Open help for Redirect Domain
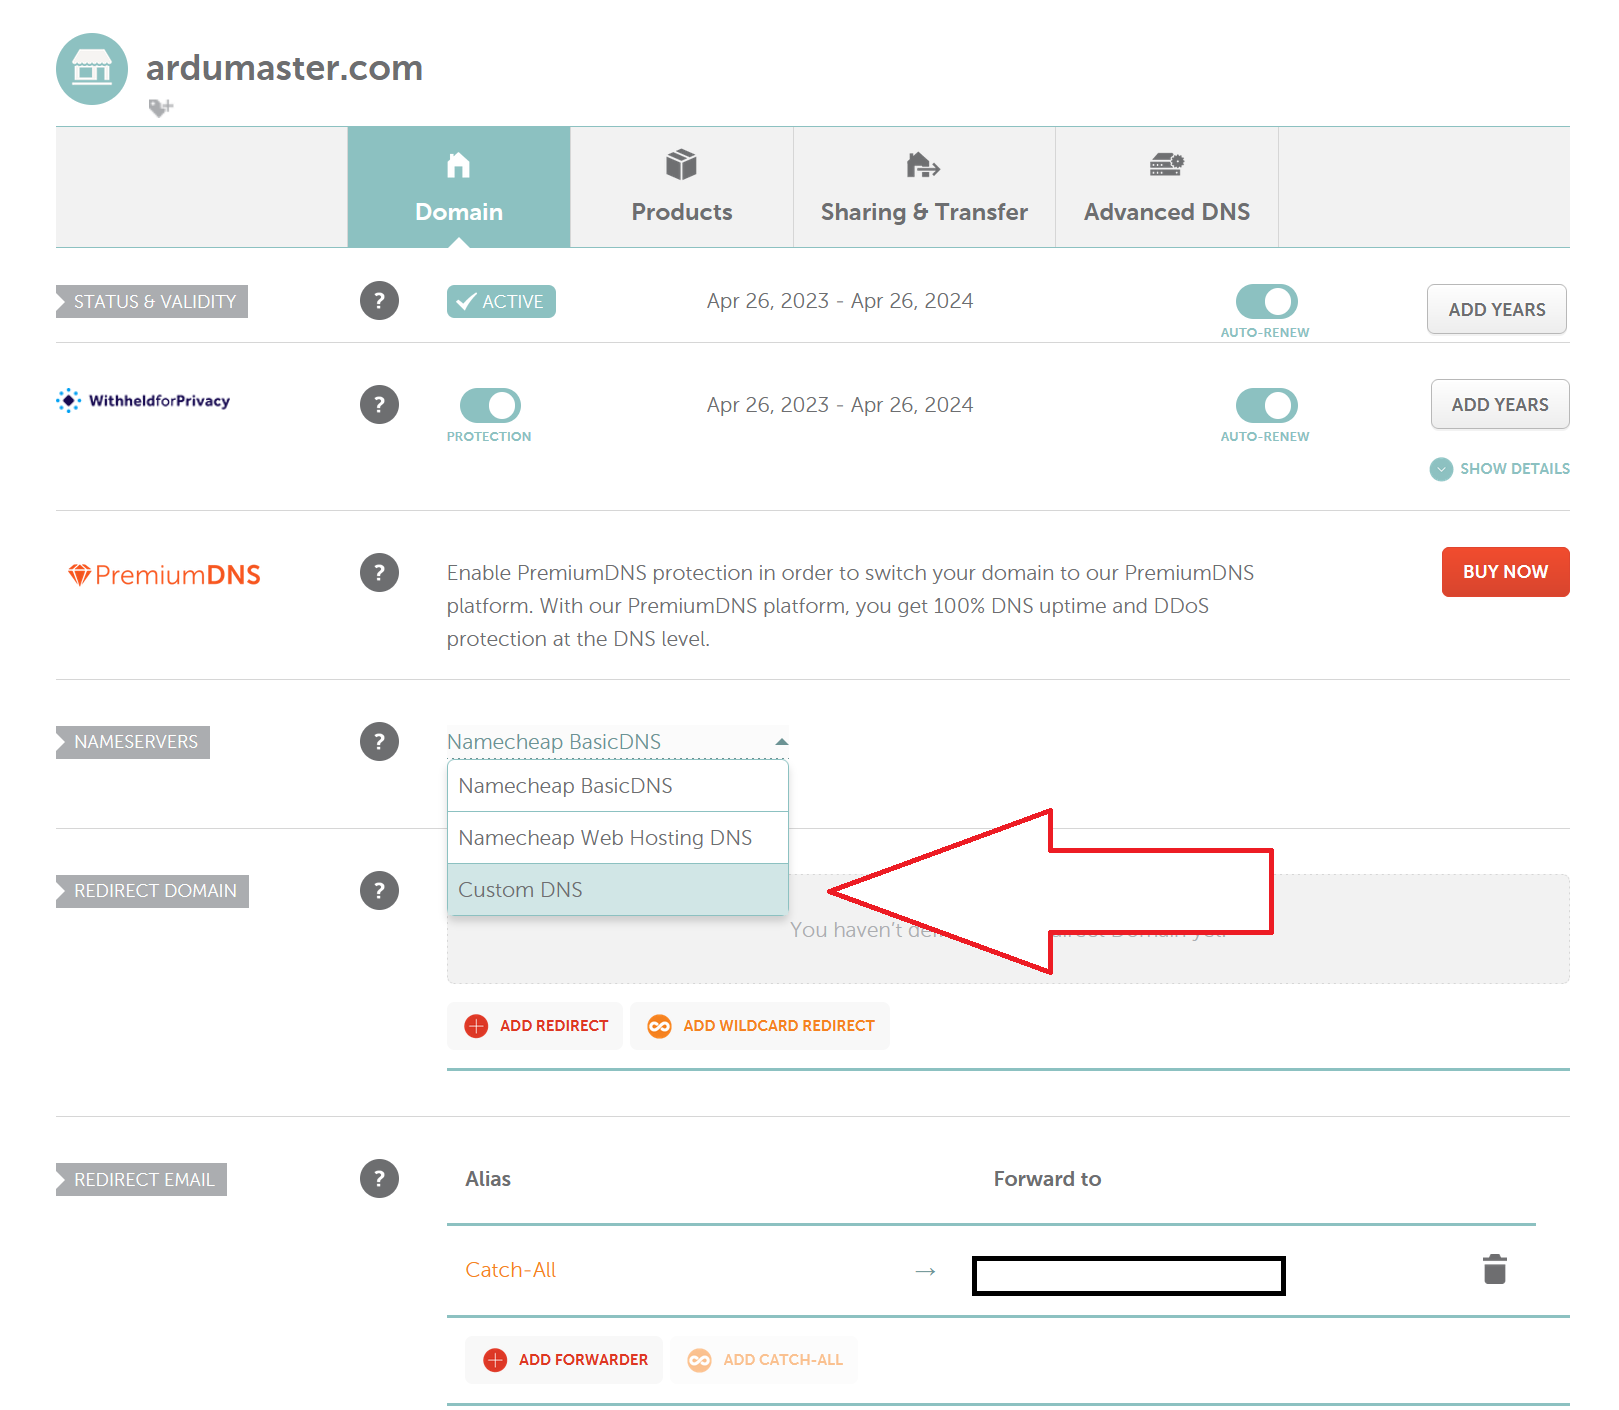The height and width of the screenshot is (1410, 1619). click(x=379, y=890)
